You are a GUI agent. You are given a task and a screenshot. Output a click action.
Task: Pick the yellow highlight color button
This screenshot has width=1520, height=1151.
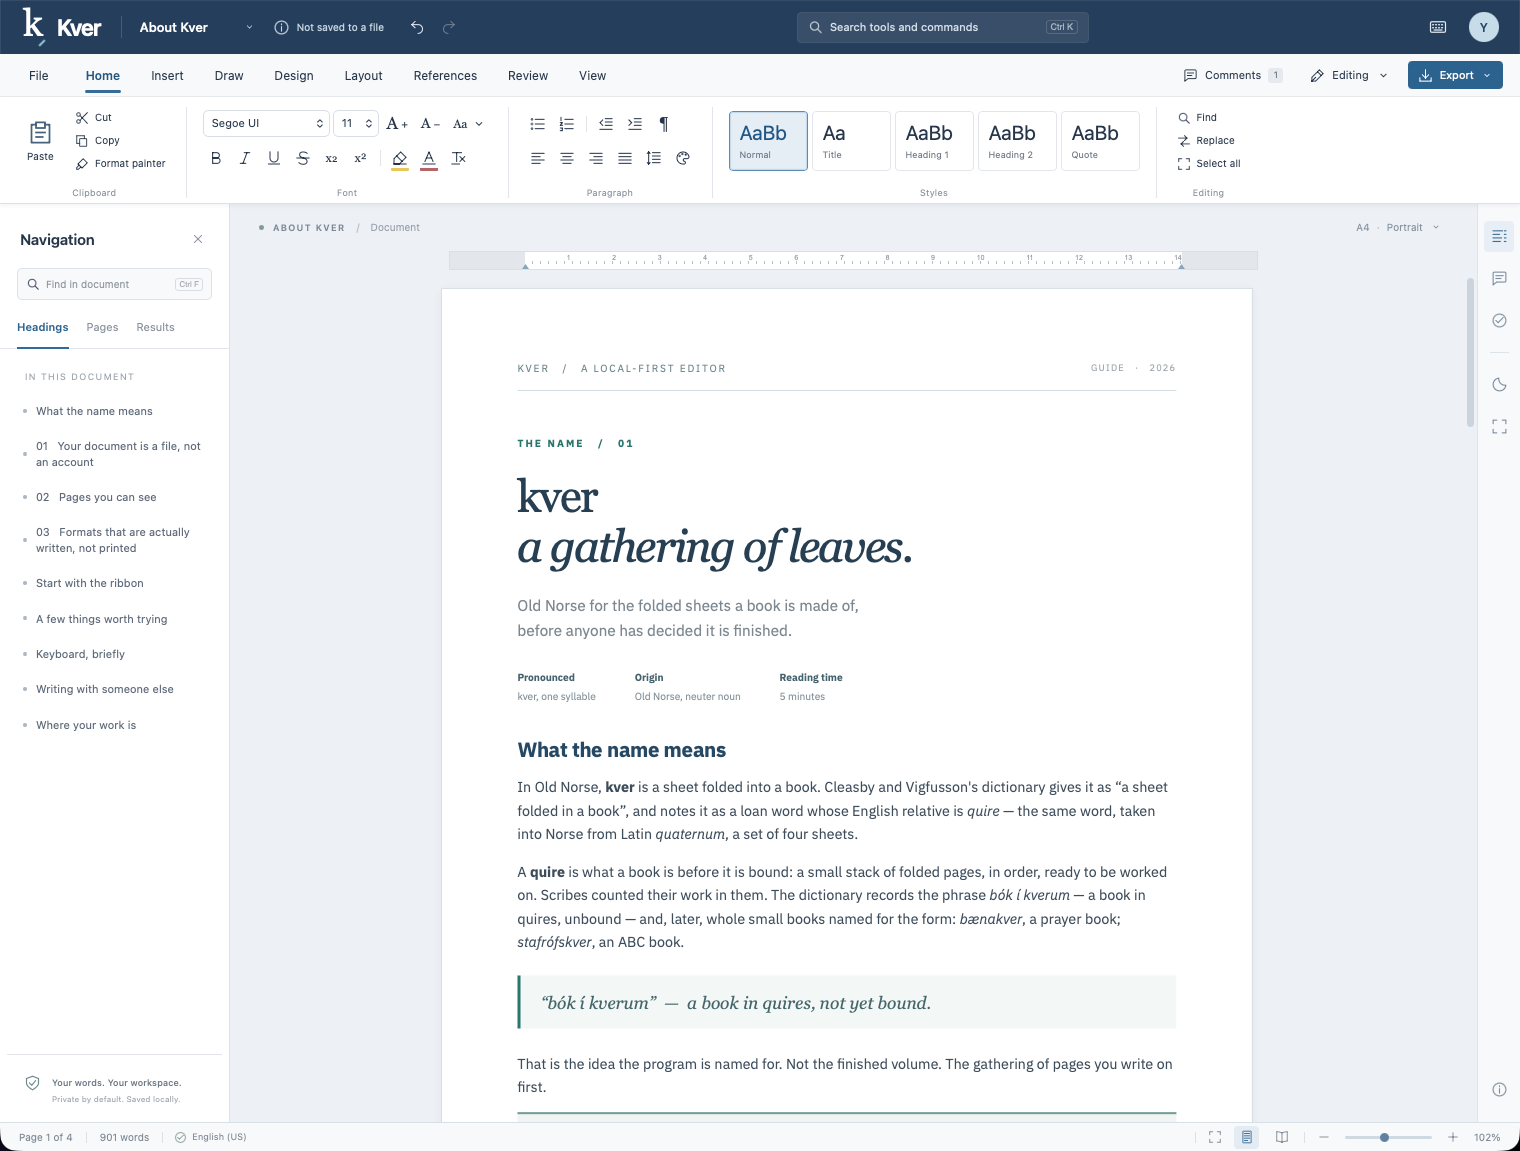[x=400, y=158]
